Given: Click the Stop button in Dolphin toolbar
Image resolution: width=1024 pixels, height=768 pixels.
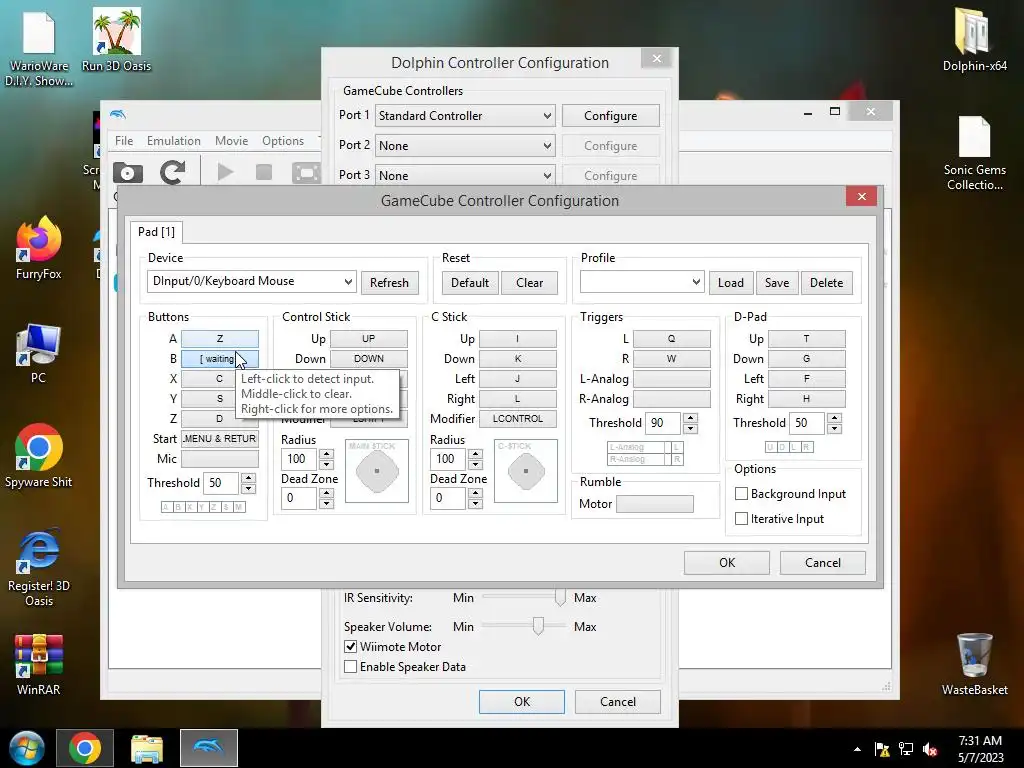Looking at the screenshot, I should [x=264, y=172].
